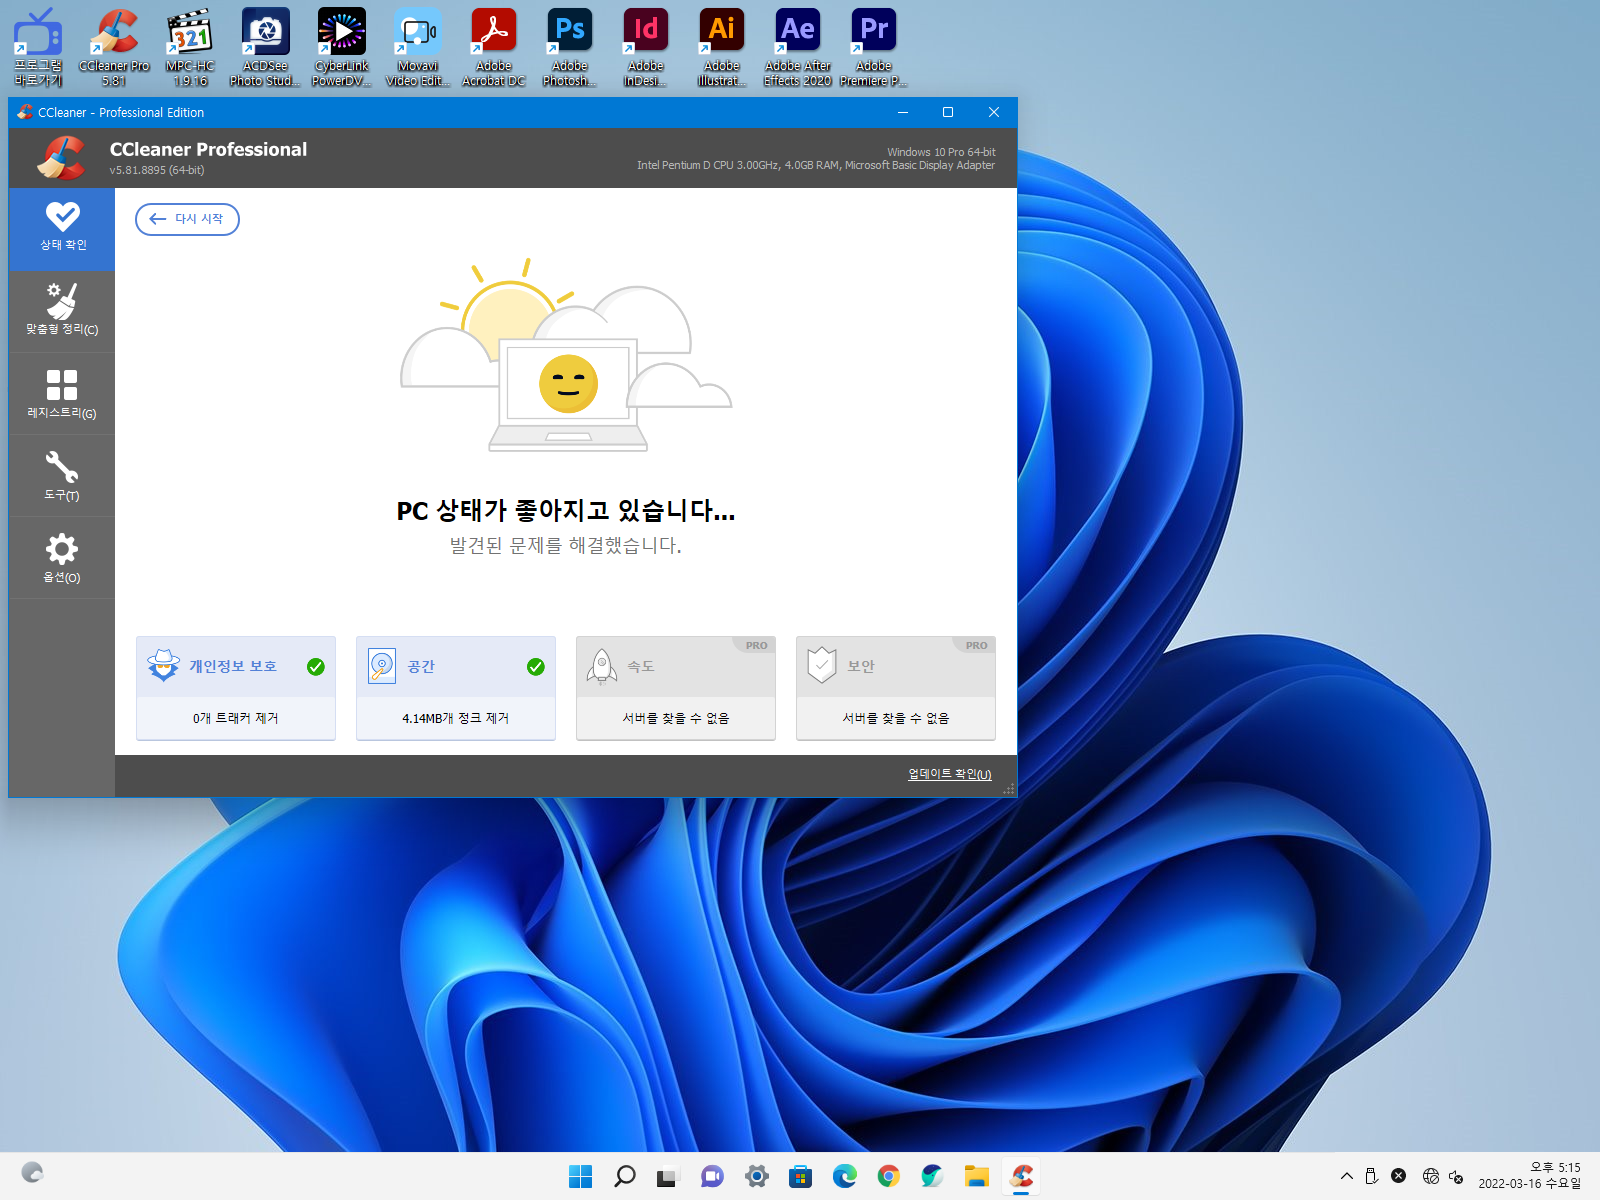Image resolution: width=1600 pixels, height=1200 pixels.
Task: Open MPC-HC desktop shortcut
Action: (190, 47)
